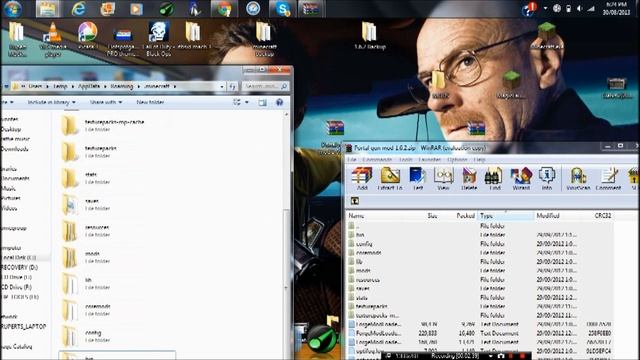This screenshot has width=640, height=360.
Task: Click New folder in Explorer toolbar
Action: click(x=150, y=102)
